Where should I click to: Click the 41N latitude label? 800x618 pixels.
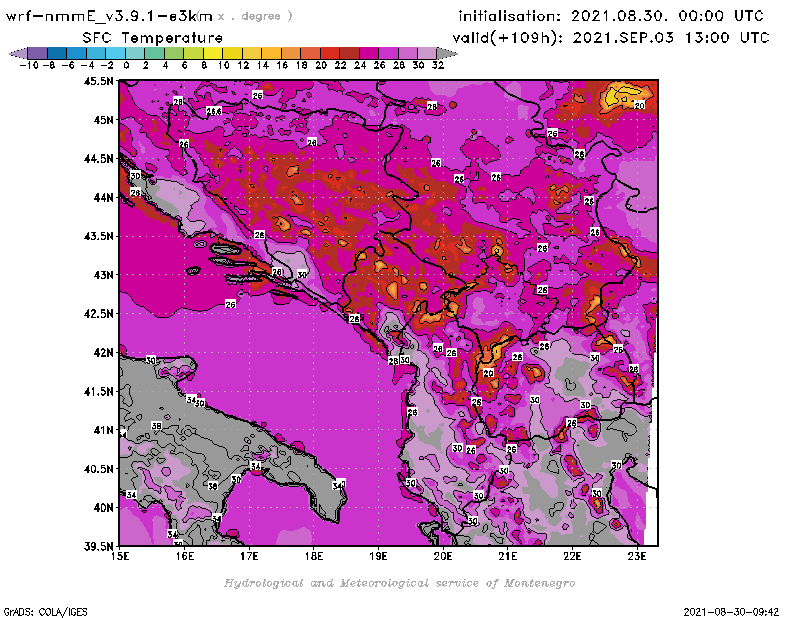[x=103, y=430]
